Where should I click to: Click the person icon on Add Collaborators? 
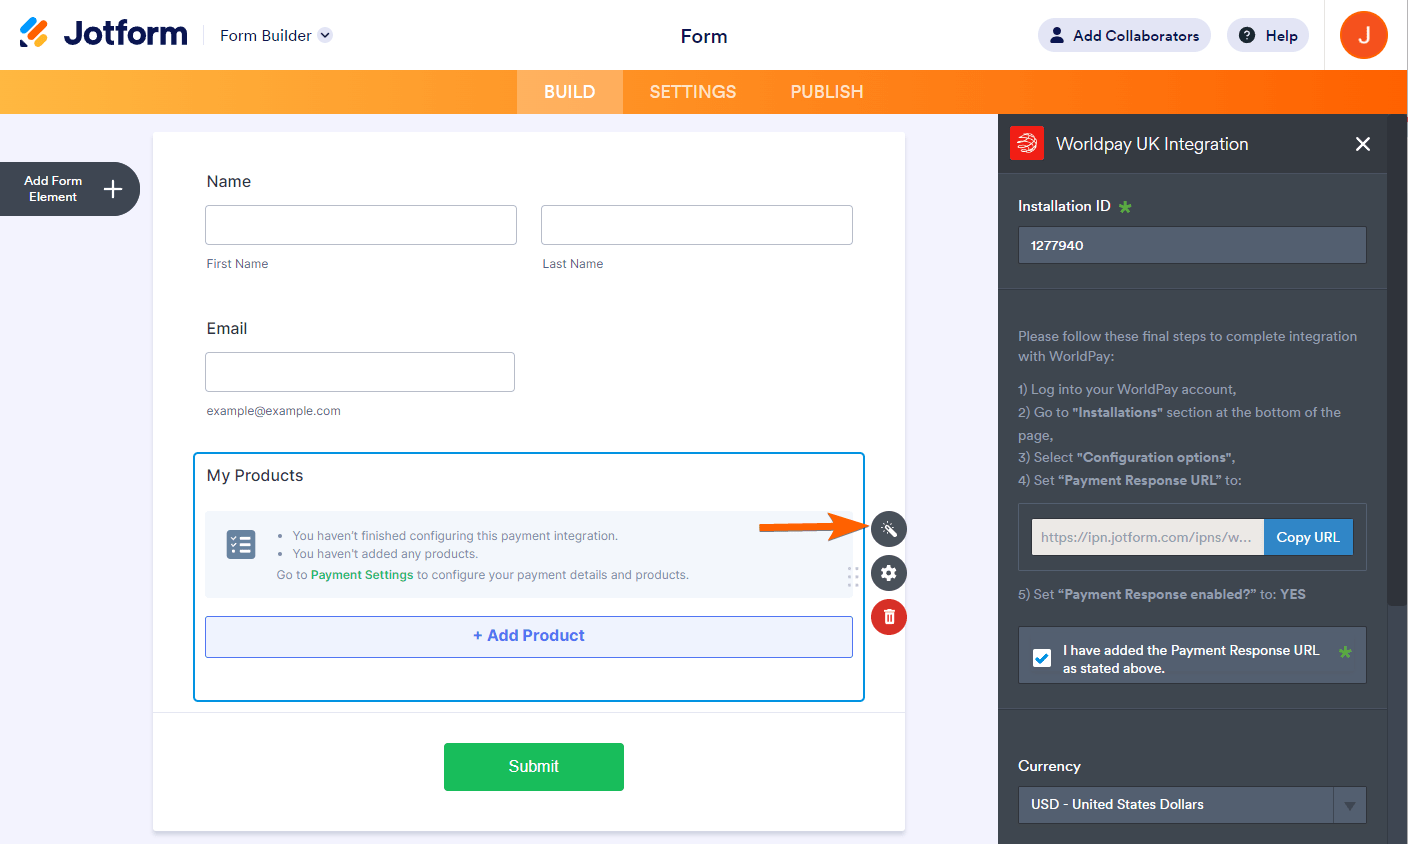pyautogui.click(x=1057, y=35)
